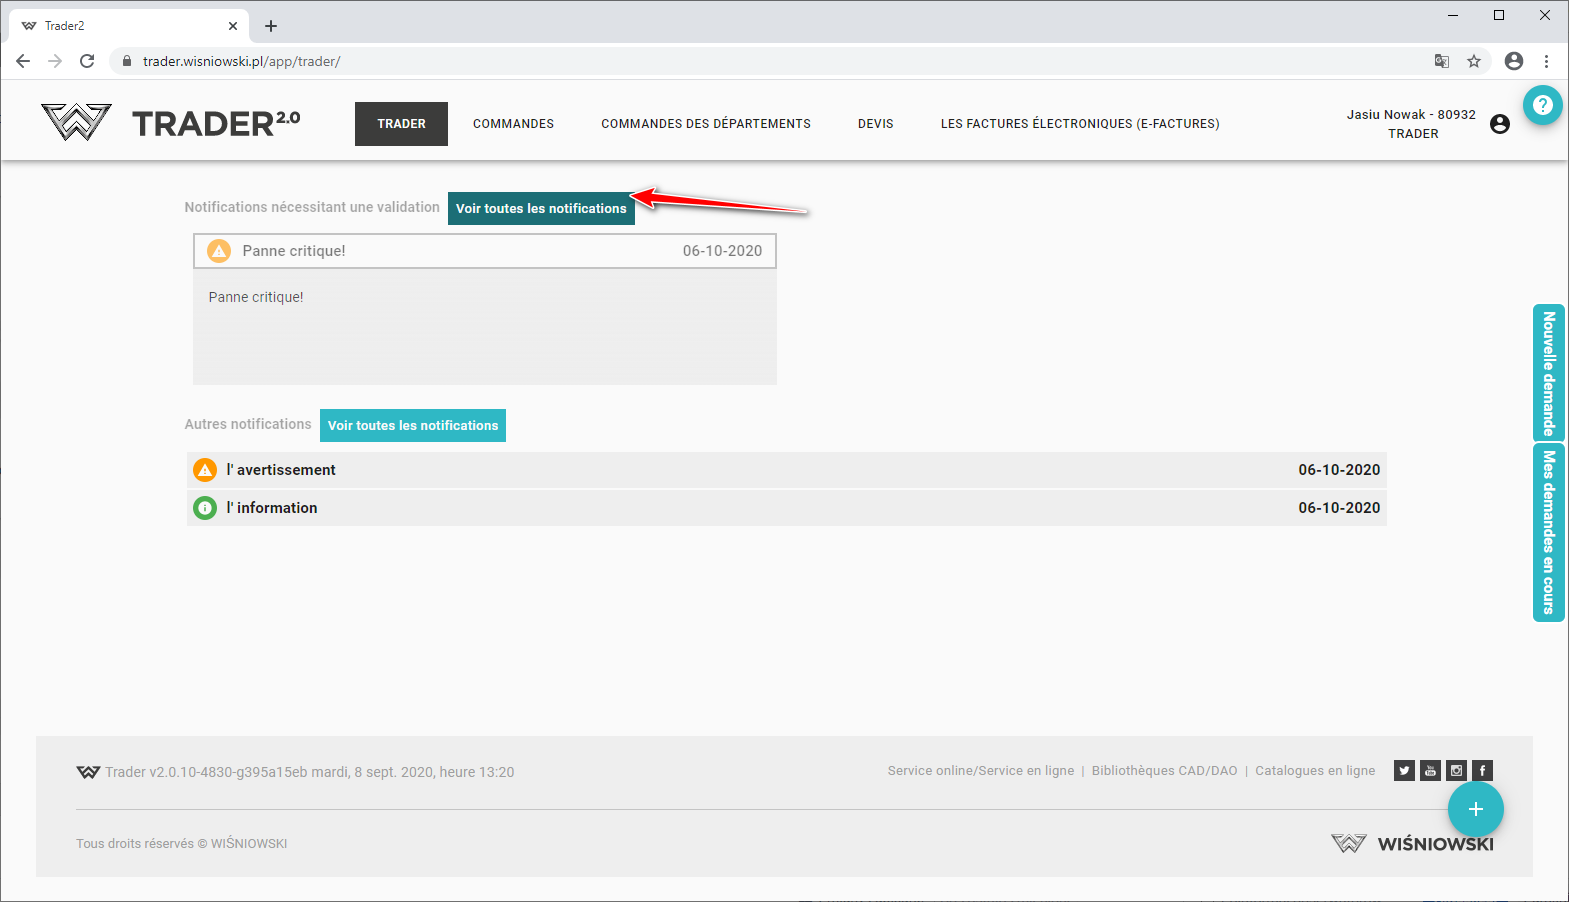Click Voir toutes les notifications beside validation
The height and width of the screenshot is (902, 1569).
[541, 208]
